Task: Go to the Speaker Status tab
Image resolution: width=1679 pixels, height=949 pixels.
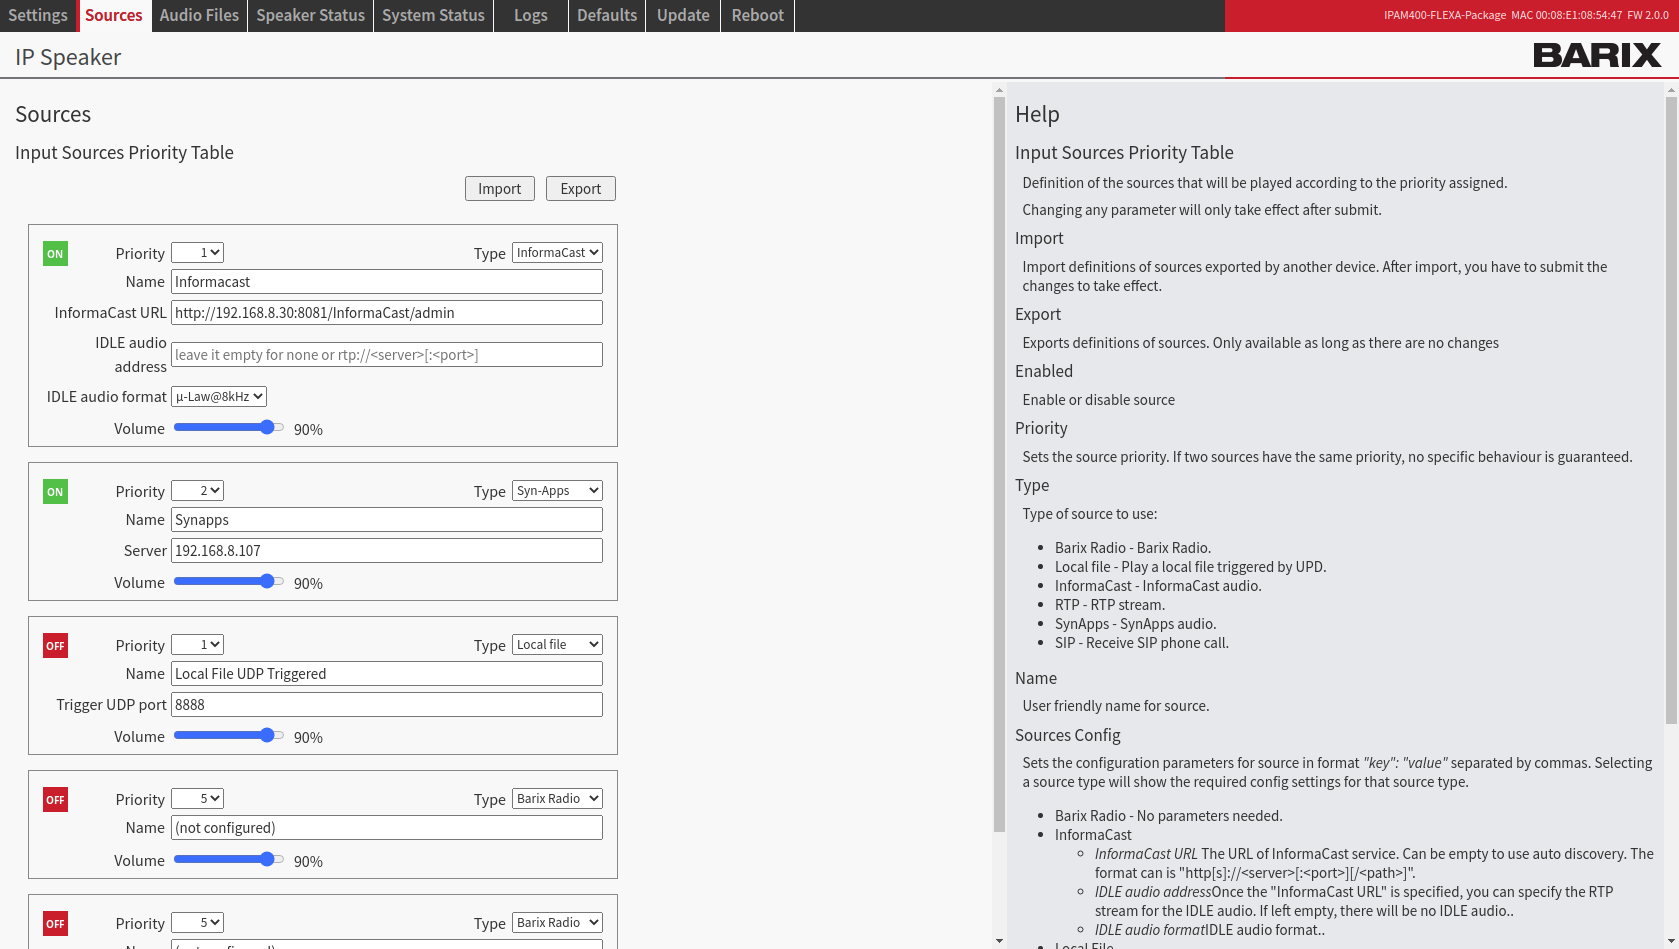Action: pos(310,16)
